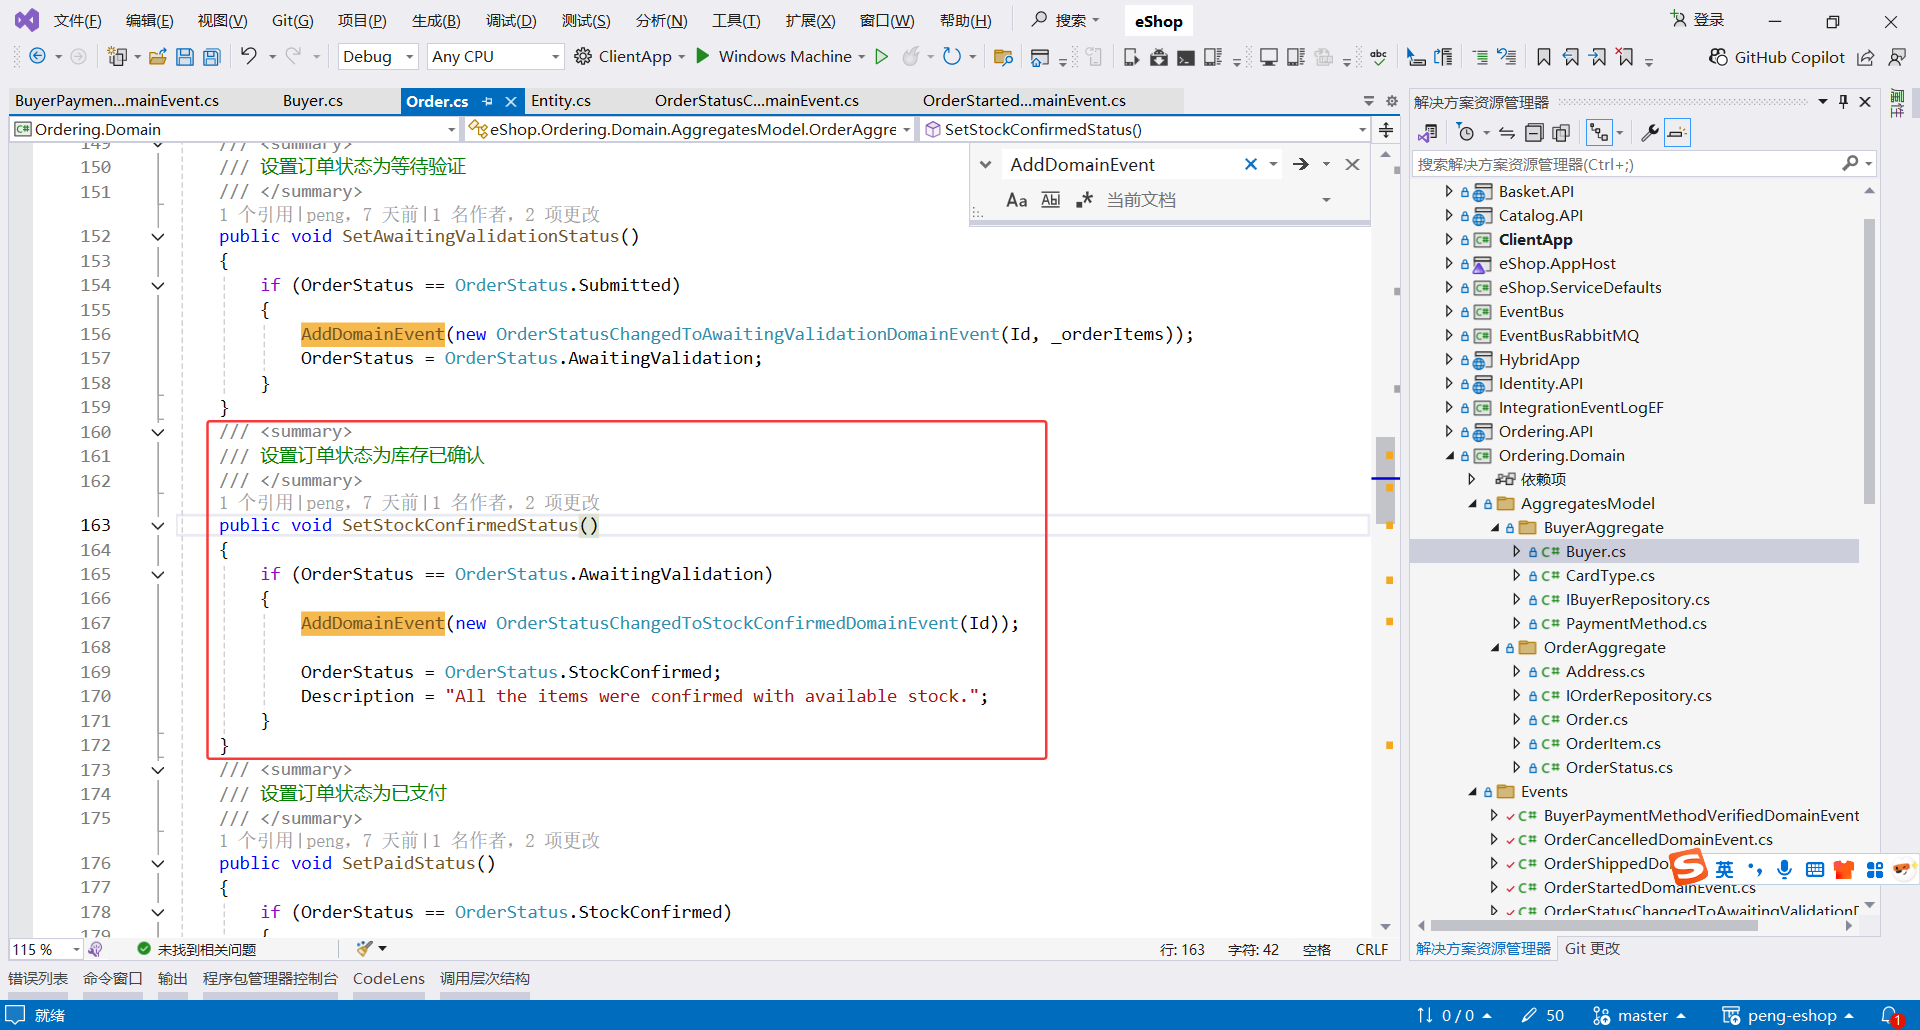Image resolution: width=1920 pixels, height=1030 pixels.
Task: Collapse the BuyerAggregate folder
Action: coord(1495,528)
